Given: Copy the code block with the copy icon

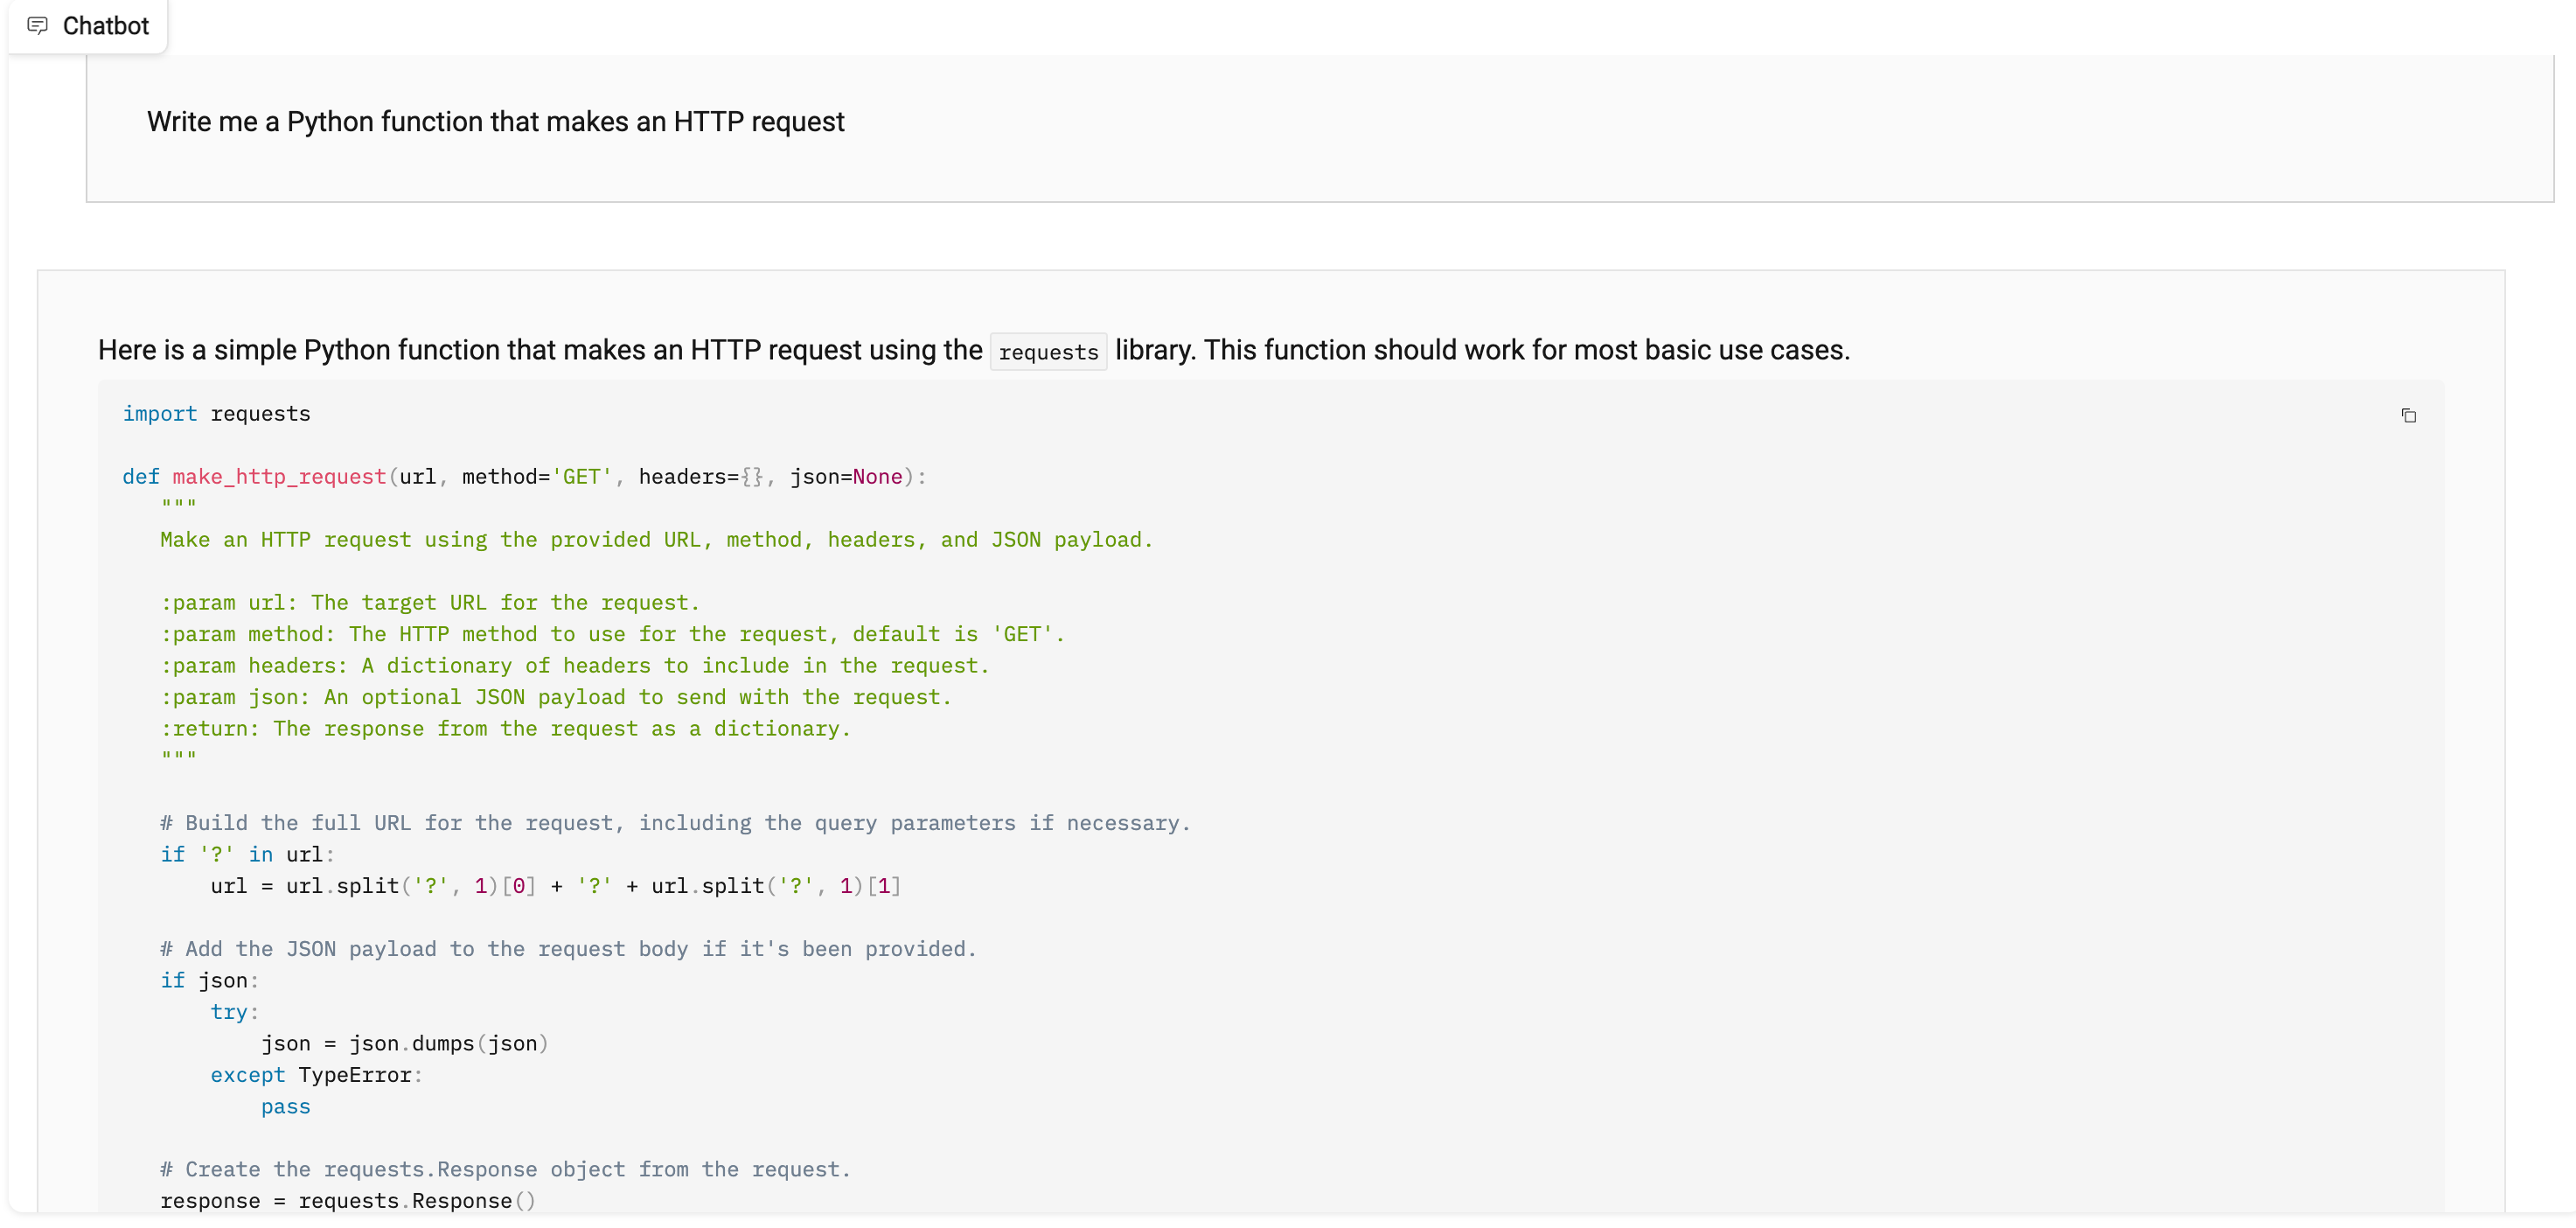Looking at the screenshot, I should pos(2408,416).
